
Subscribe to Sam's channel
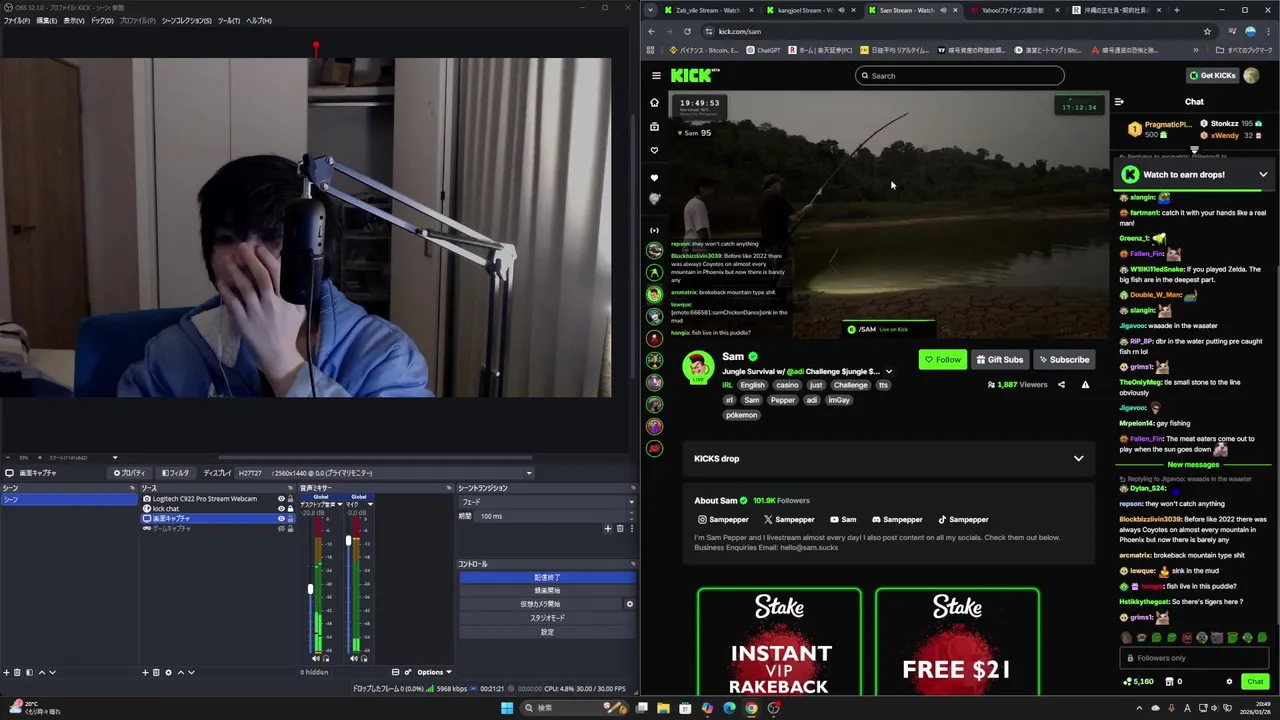(1063, 359)
